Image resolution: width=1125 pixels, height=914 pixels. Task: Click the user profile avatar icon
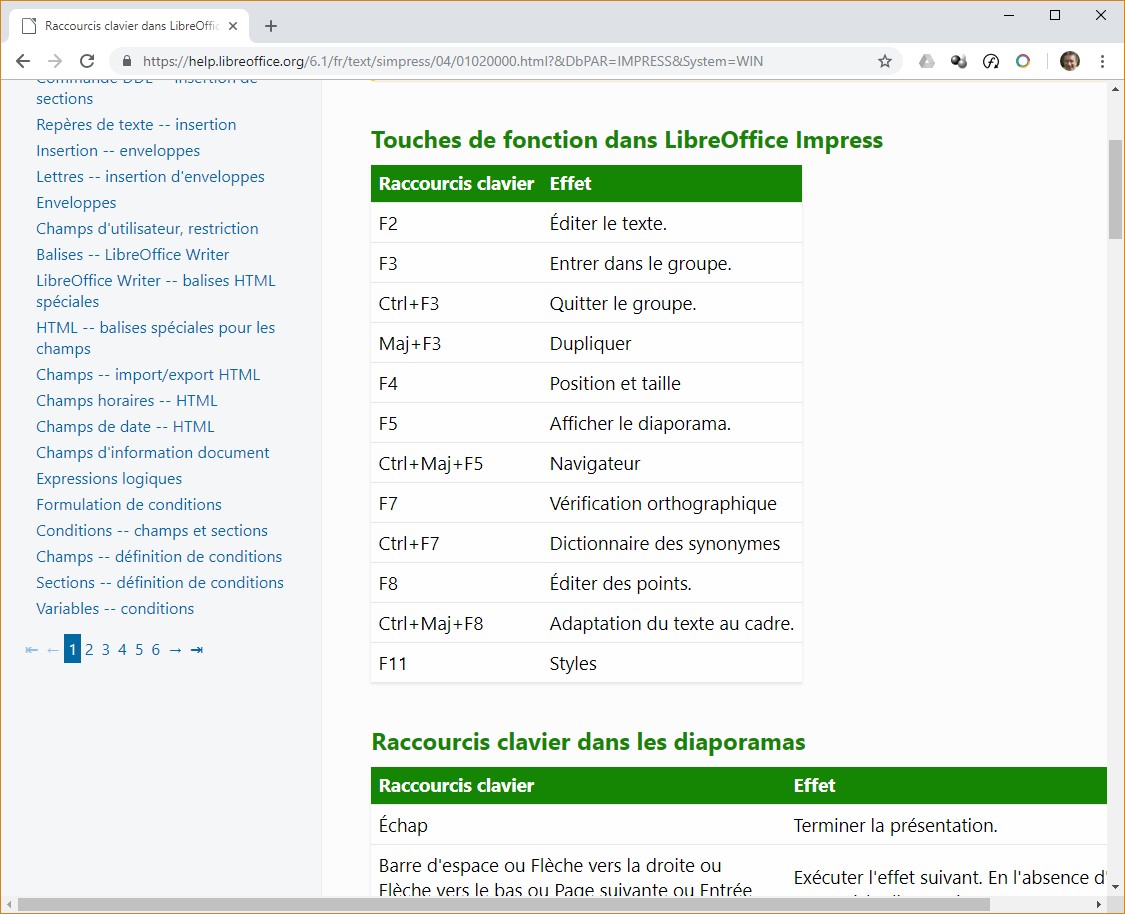tap(1069, 61)
